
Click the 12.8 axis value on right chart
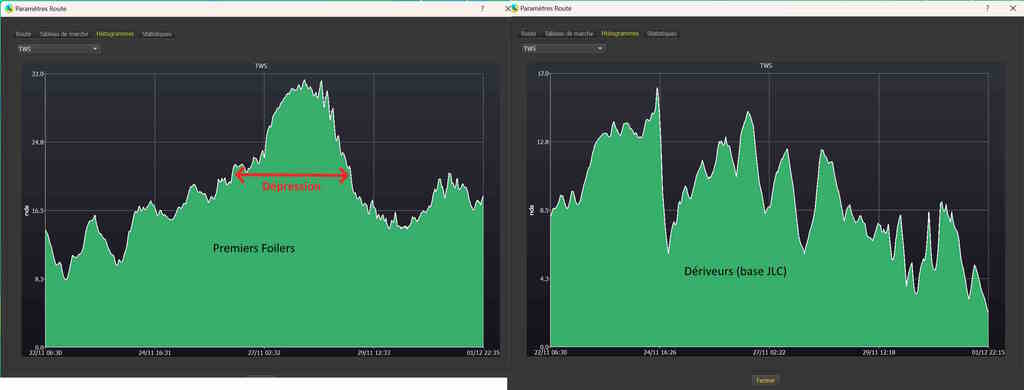(x=542, y=142)
